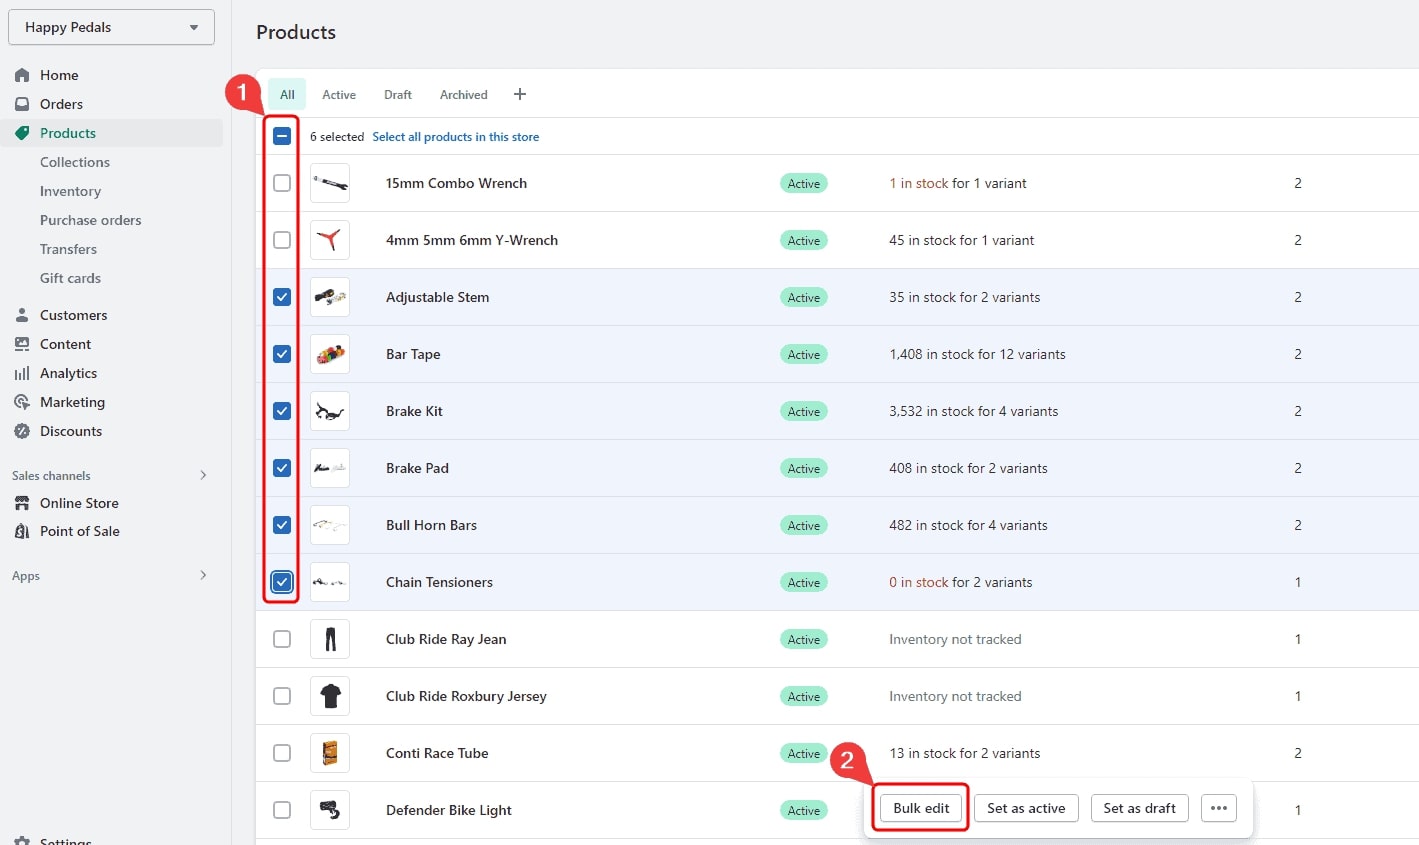Image resolution: width=1419 pixels, height=845 pixels.
Task: Click the Set as draft button
Action: coord(1139,808)
